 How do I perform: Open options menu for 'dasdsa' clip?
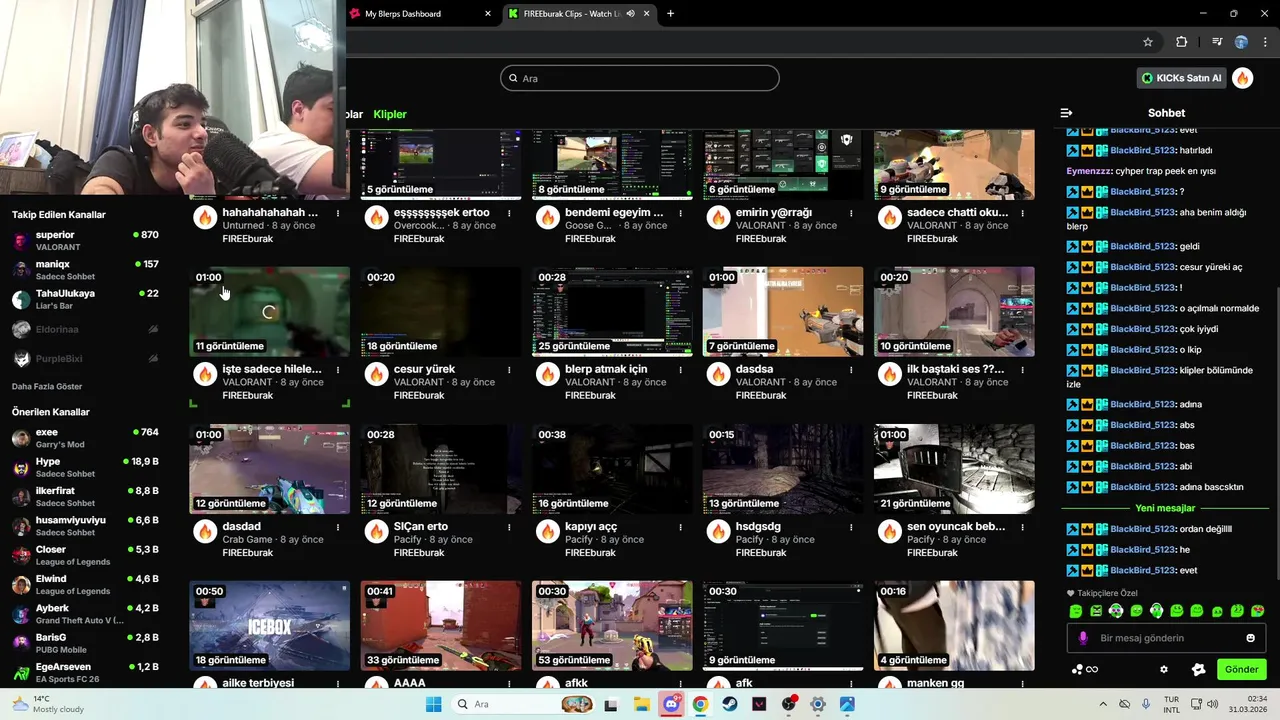[x=851, y=369]
